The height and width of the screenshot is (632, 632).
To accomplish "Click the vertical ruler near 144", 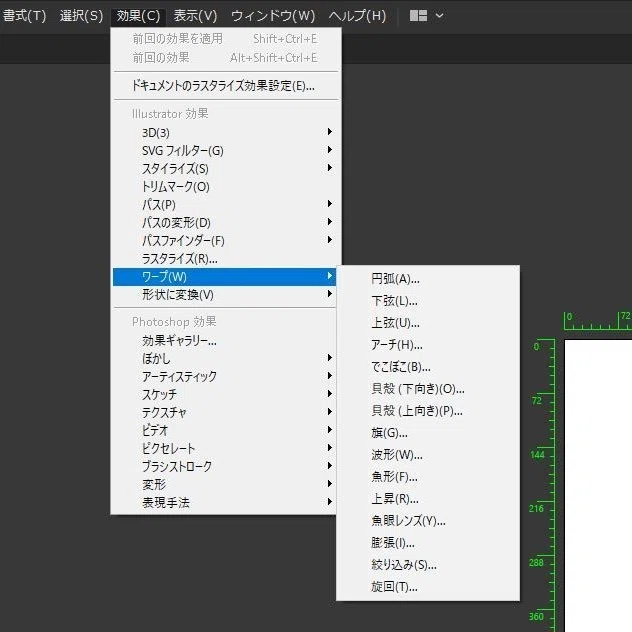I will click(x=542, y=455).
